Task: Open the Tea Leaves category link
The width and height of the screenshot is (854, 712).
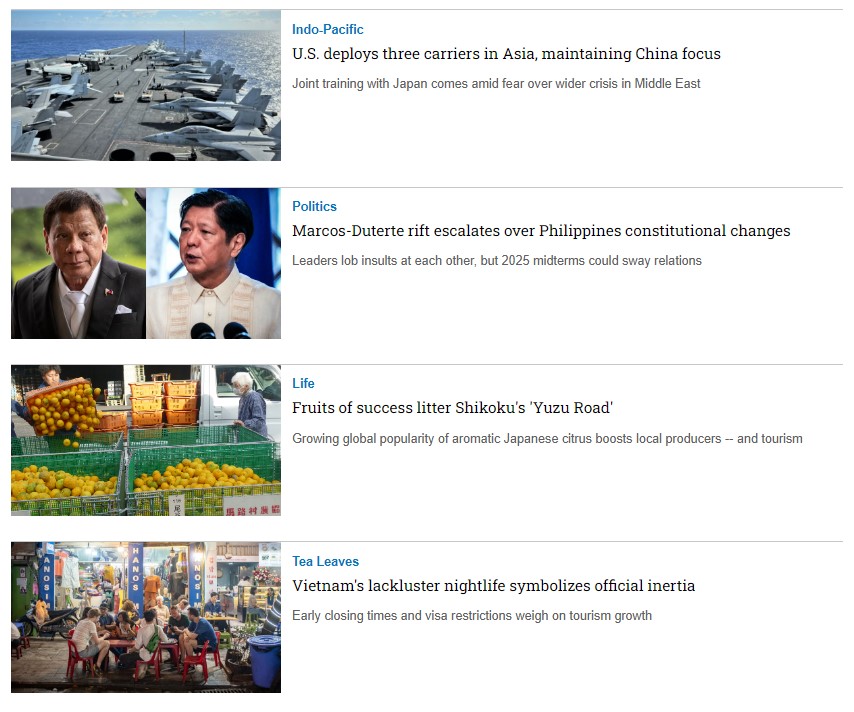Action: pos(325,562)
